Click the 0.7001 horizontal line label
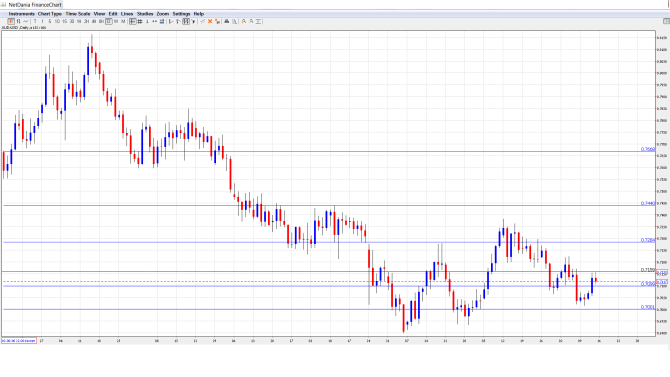This screenshot has width=670, height=377. click(647, 307)
